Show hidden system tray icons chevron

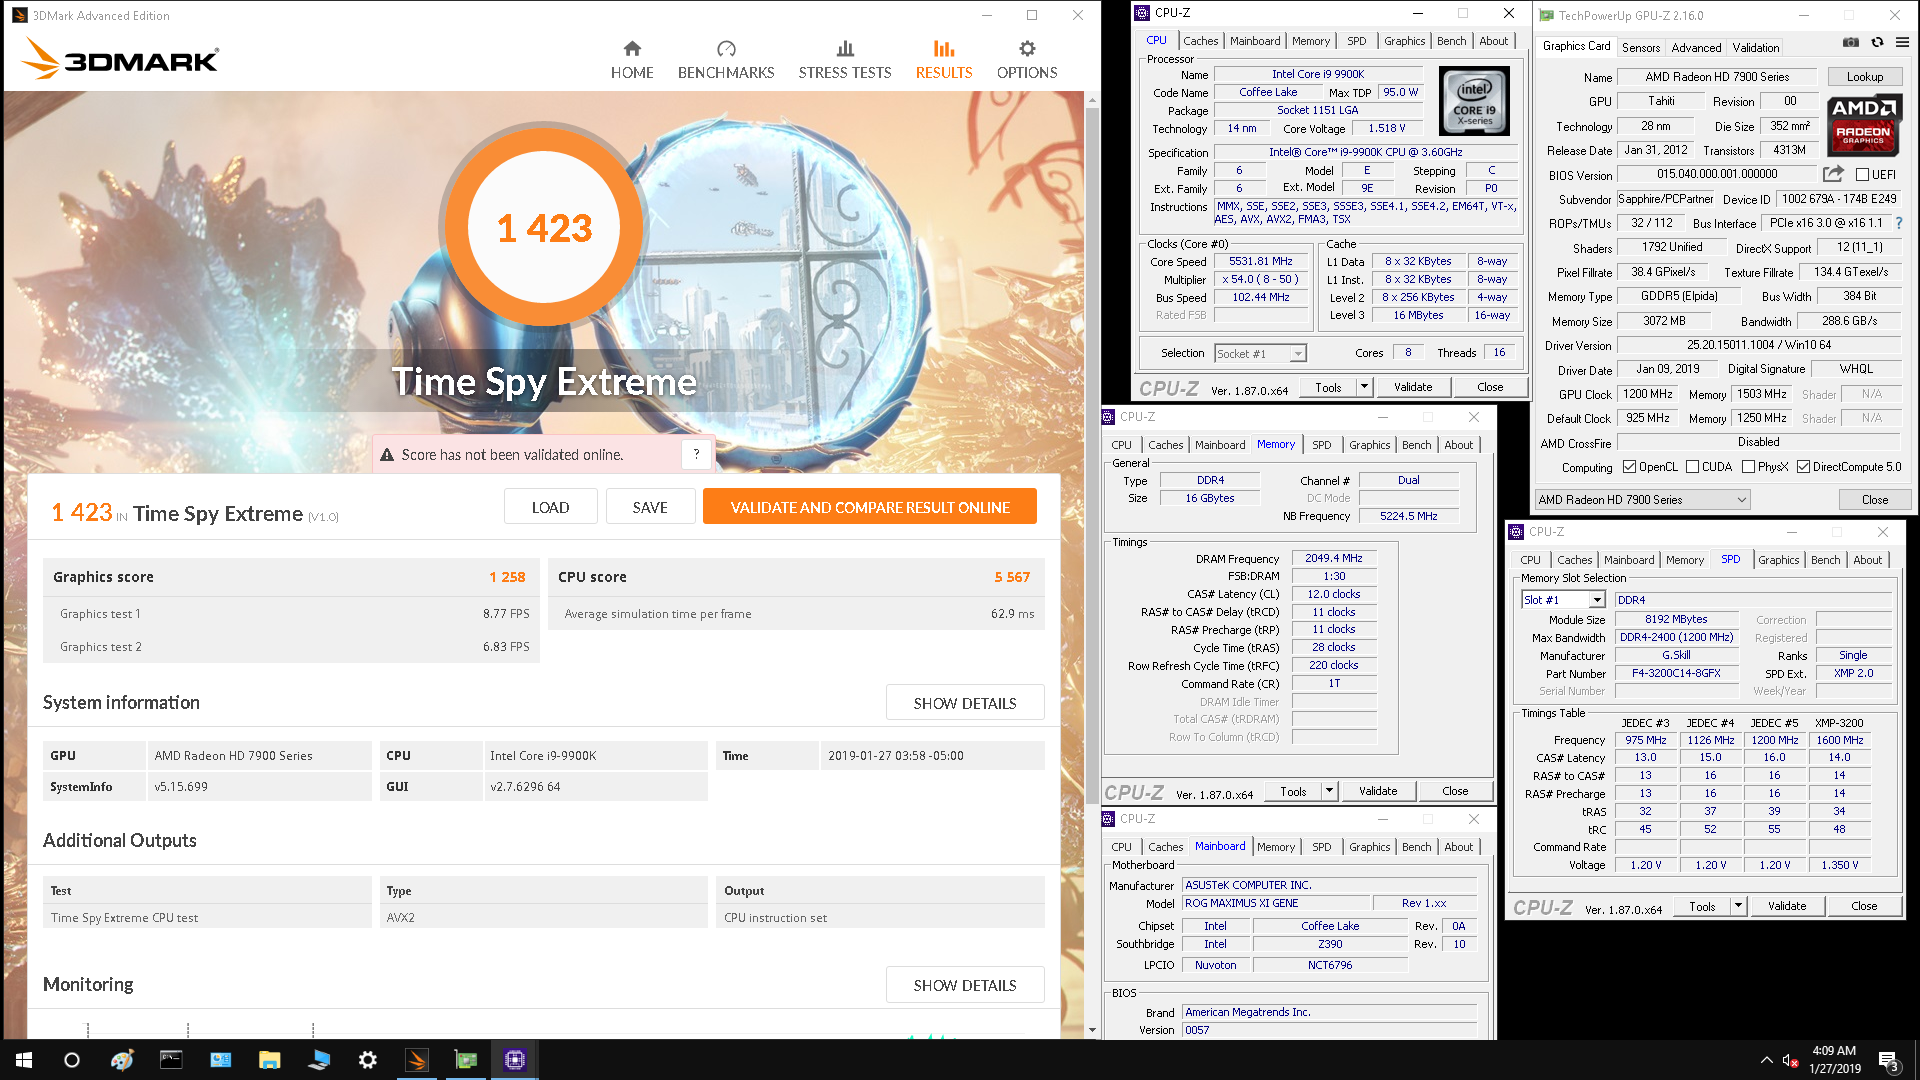(x=1766, y=1061)
